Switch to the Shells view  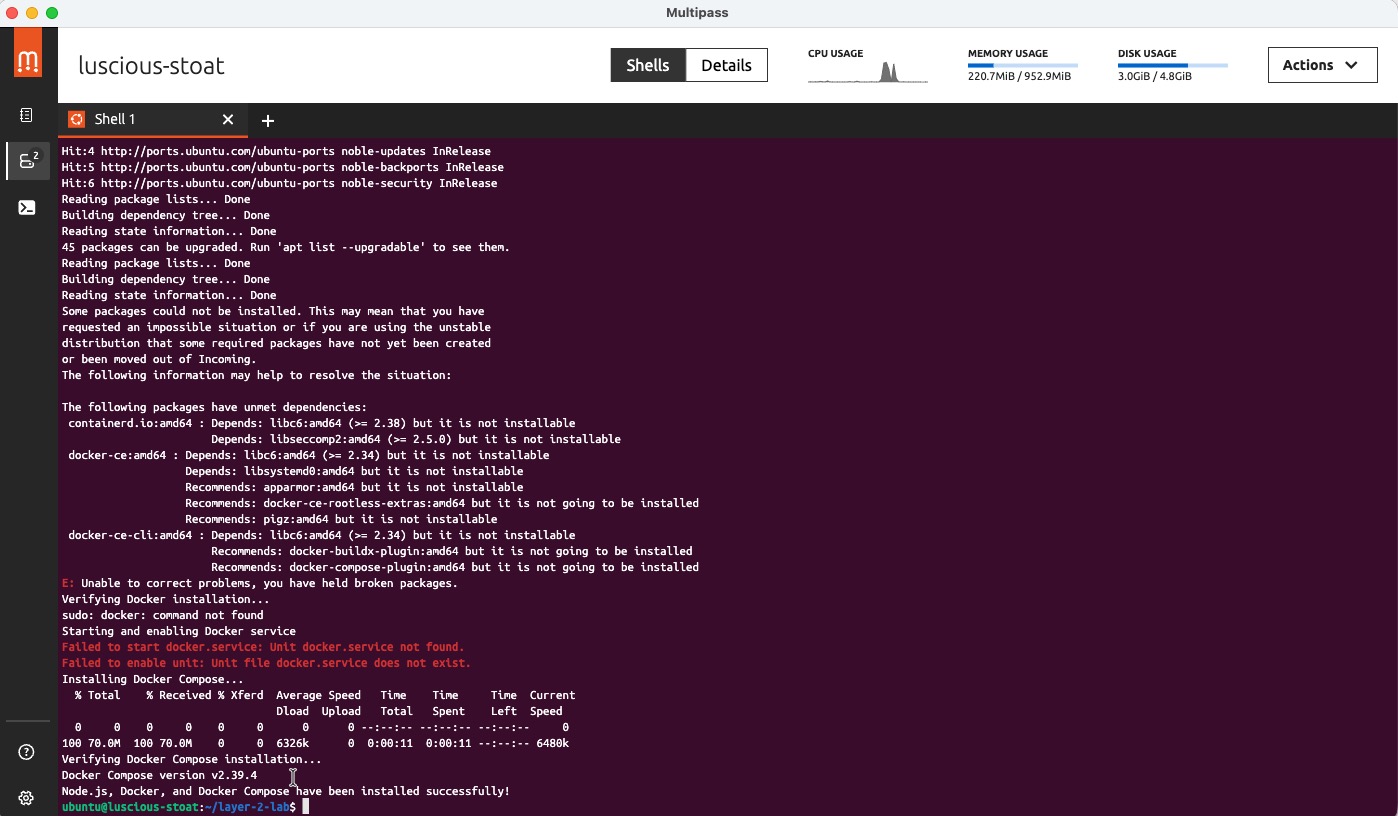click(x=647, y=65)
